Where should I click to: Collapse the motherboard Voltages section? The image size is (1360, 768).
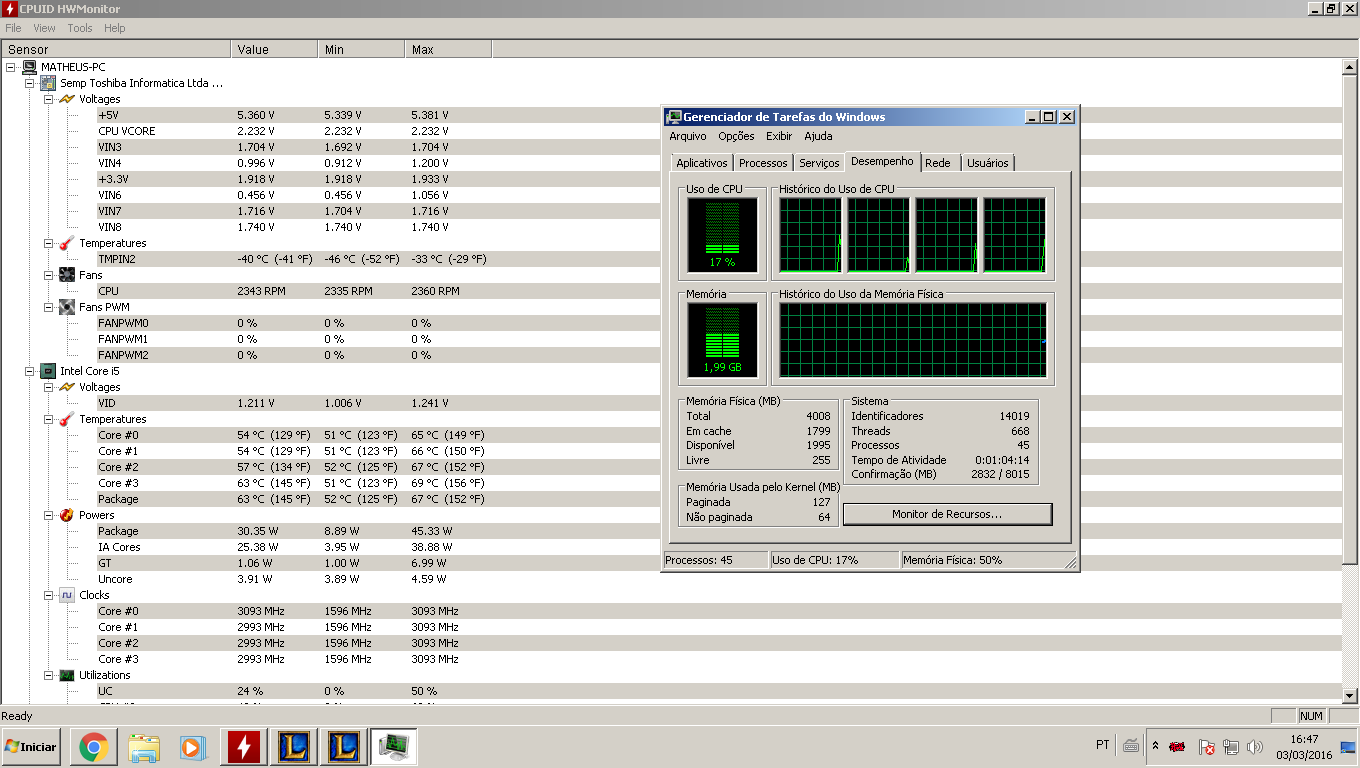tap(49, 99)
